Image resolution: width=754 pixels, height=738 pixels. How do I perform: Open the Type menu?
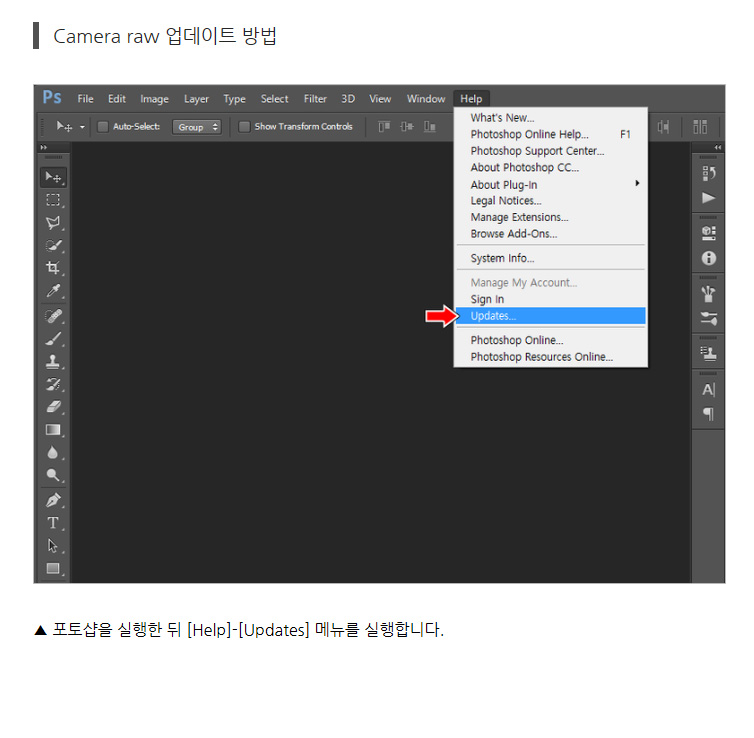tap(234, 99)
